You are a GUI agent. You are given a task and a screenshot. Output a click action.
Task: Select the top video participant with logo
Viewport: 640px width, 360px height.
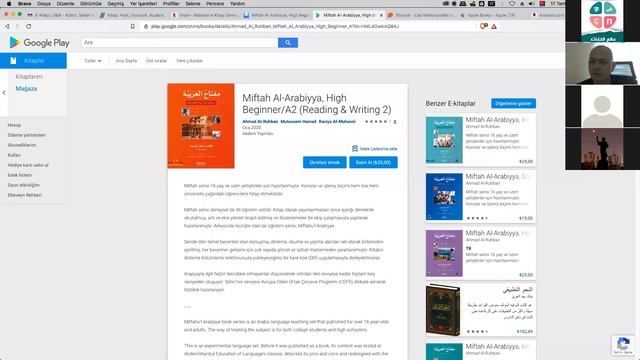click(602, 21)
